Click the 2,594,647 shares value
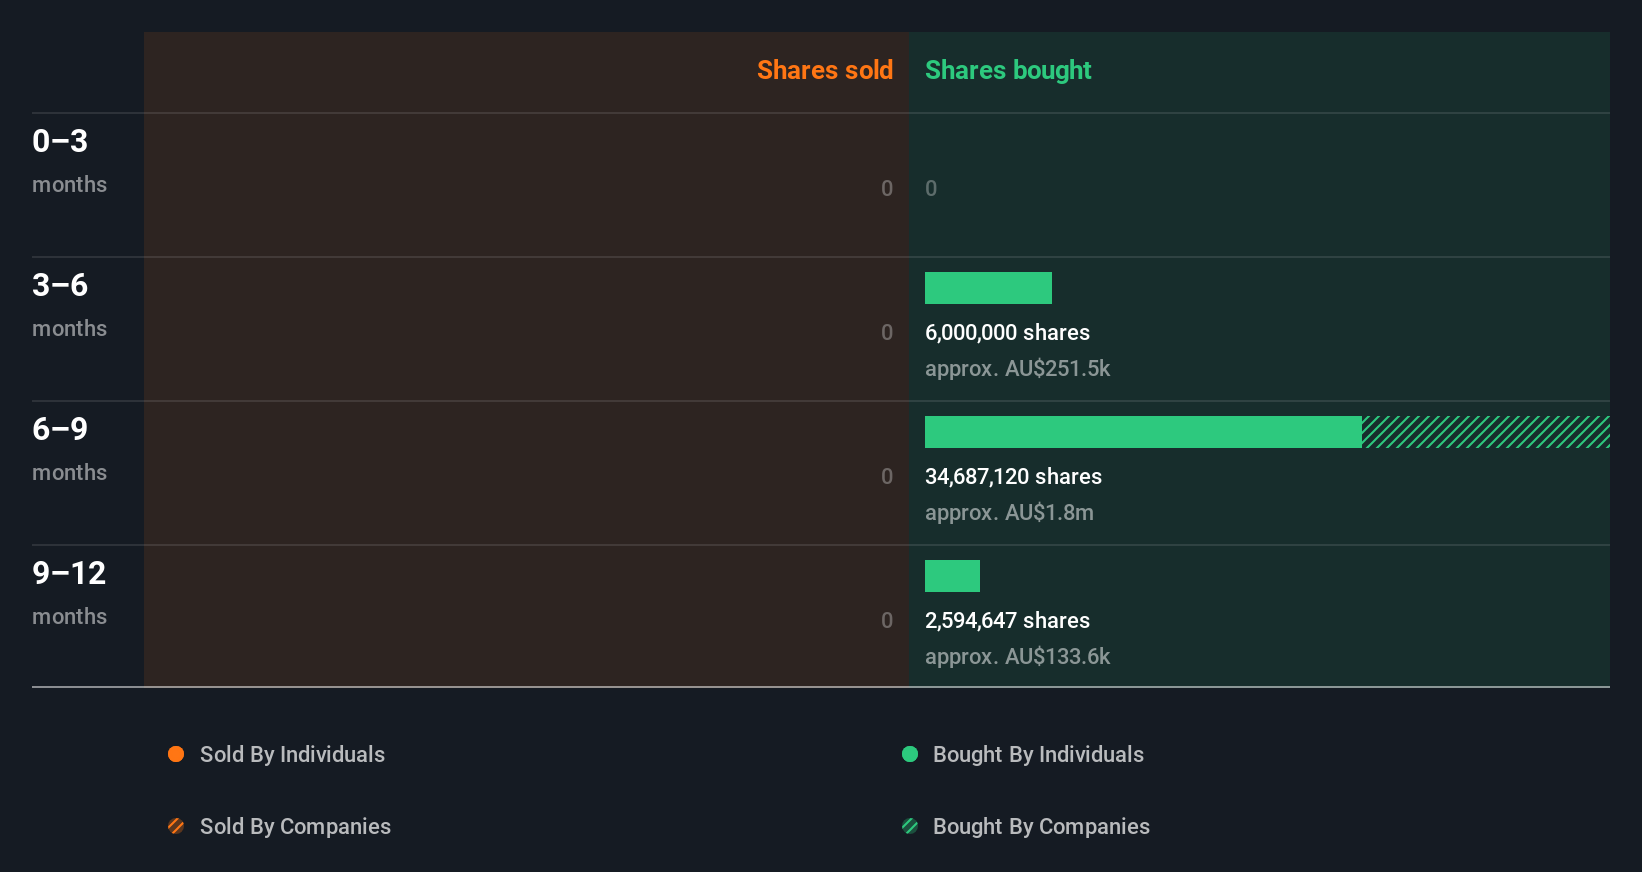 pos(1007,621)
